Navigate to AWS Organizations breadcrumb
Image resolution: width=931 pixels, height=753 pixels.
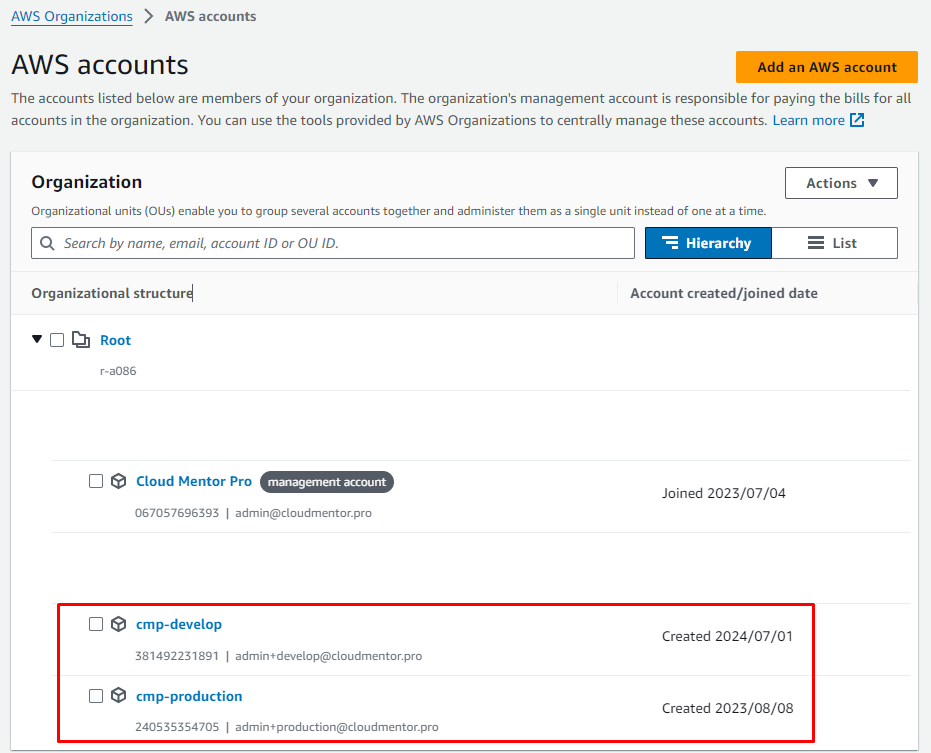[72, 16]
